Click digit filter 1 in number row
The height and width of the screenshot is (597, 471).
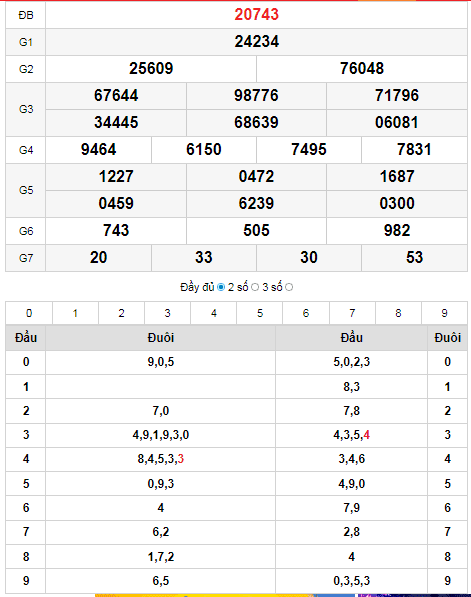(x=75, y=313)
